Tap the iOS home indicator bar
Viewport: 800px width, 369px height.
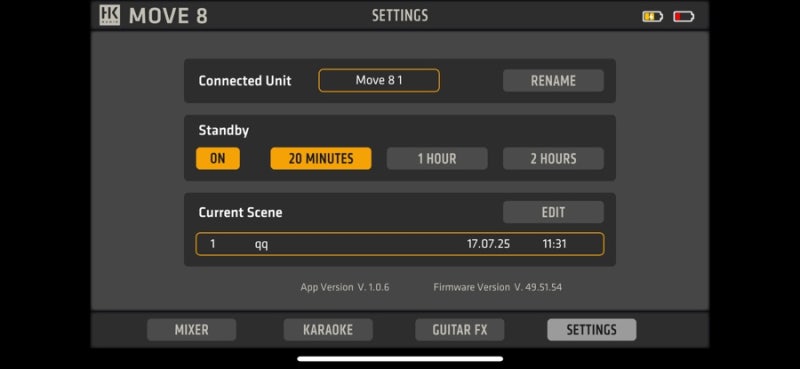(400, 359)
